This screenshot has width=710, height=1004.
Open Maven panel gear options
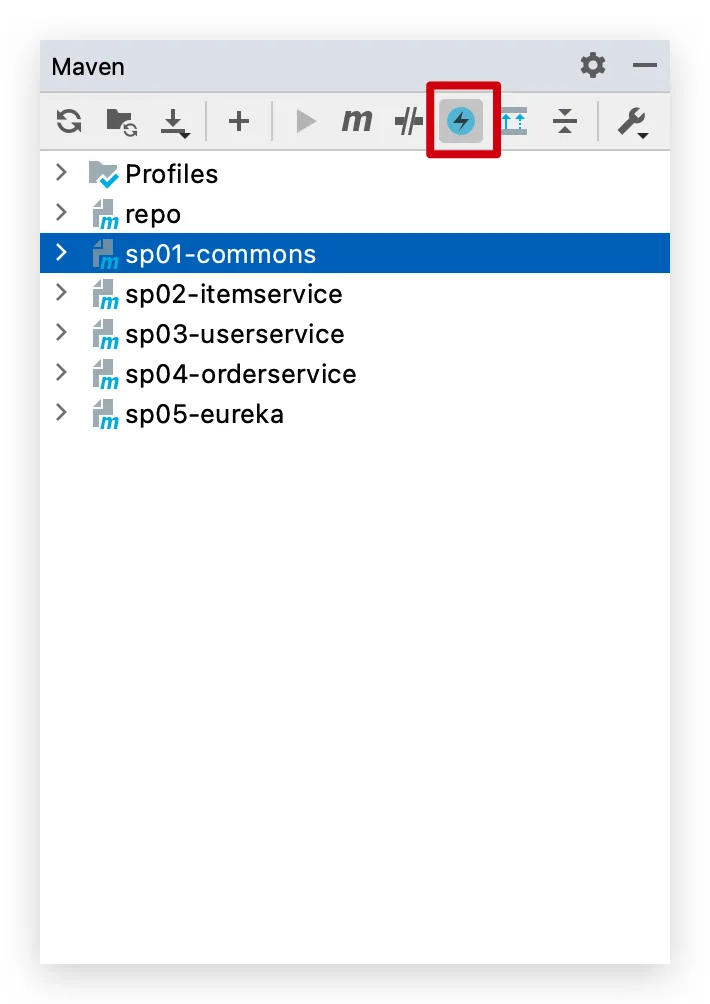click(593, 65)
